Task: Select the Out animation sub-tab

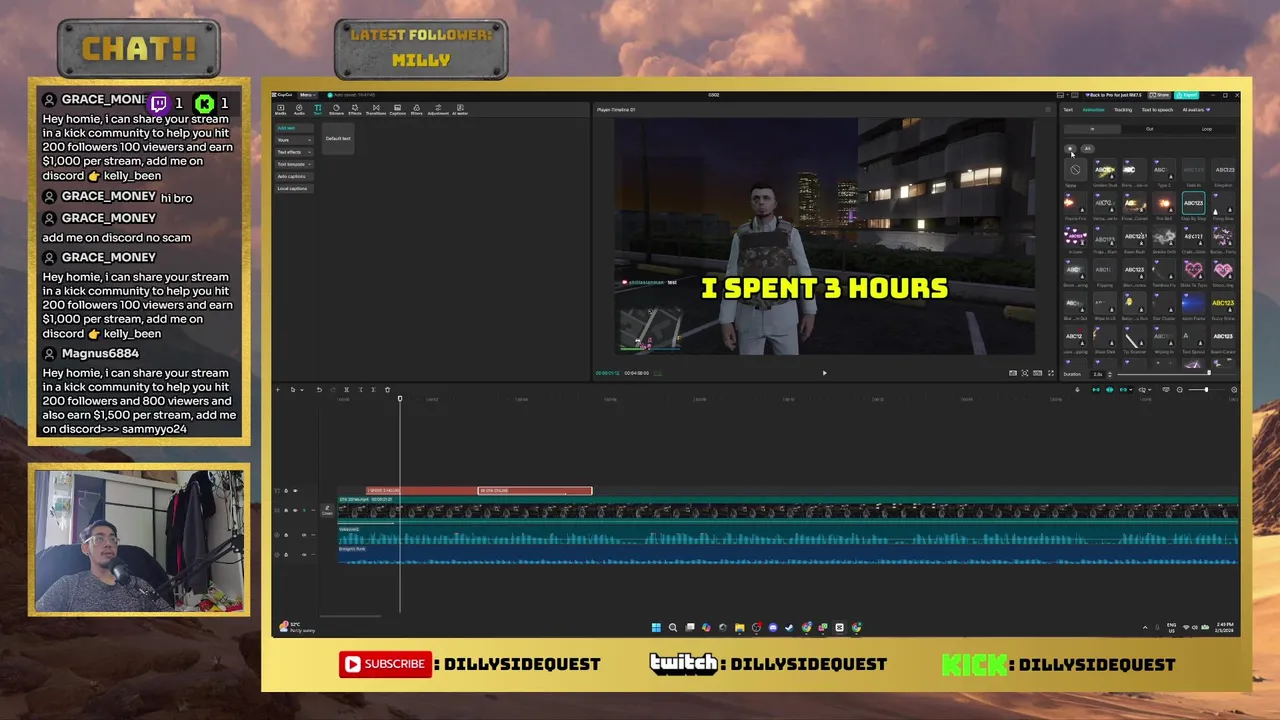Action: coord(1150,129)
